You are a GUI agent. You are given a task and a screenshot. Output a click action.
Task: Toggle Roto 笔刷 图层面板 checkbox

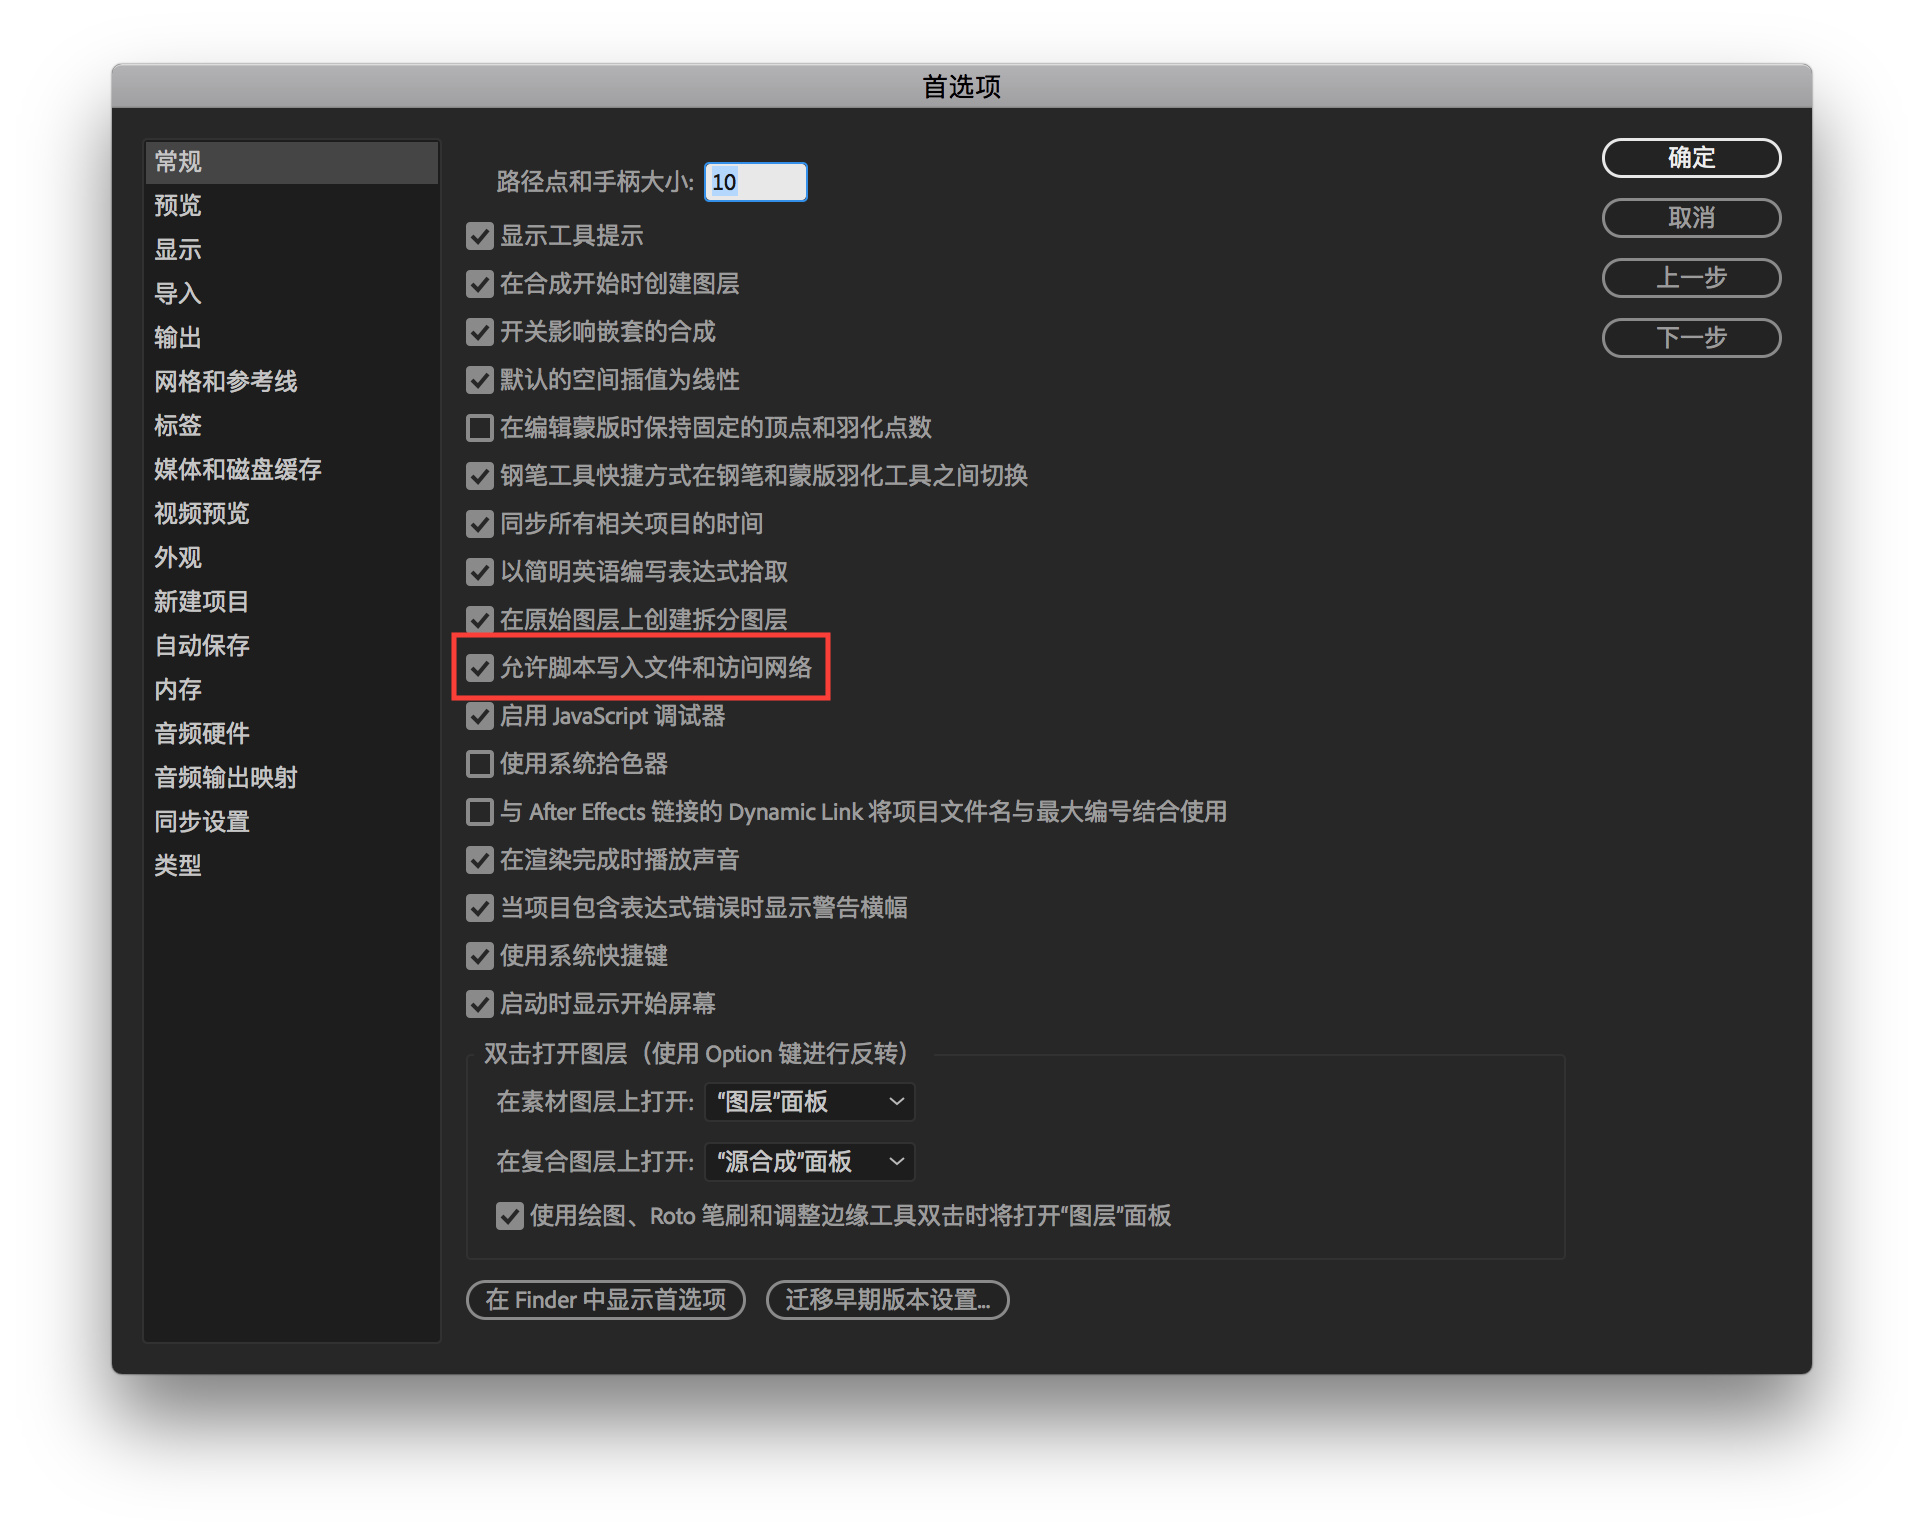510,1216
